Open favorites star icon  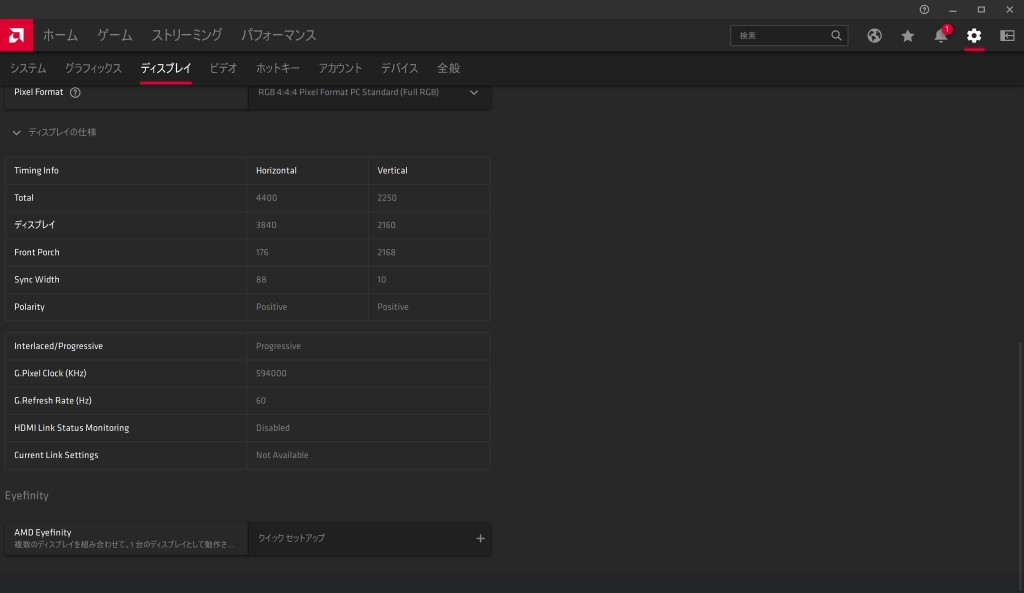click(908, 35)
